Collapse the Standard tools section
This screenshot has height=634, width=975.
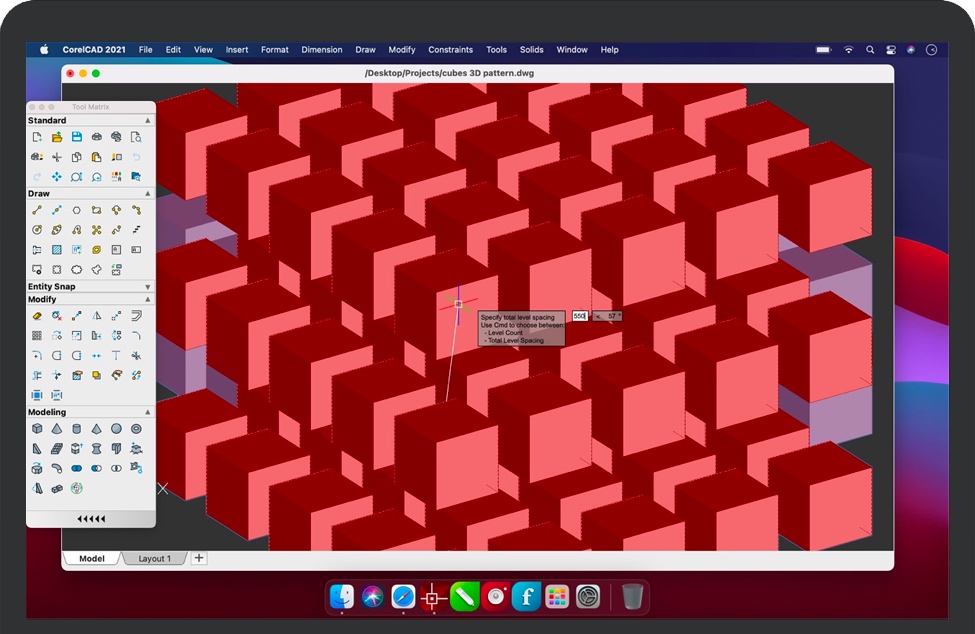tap(147, 121)
